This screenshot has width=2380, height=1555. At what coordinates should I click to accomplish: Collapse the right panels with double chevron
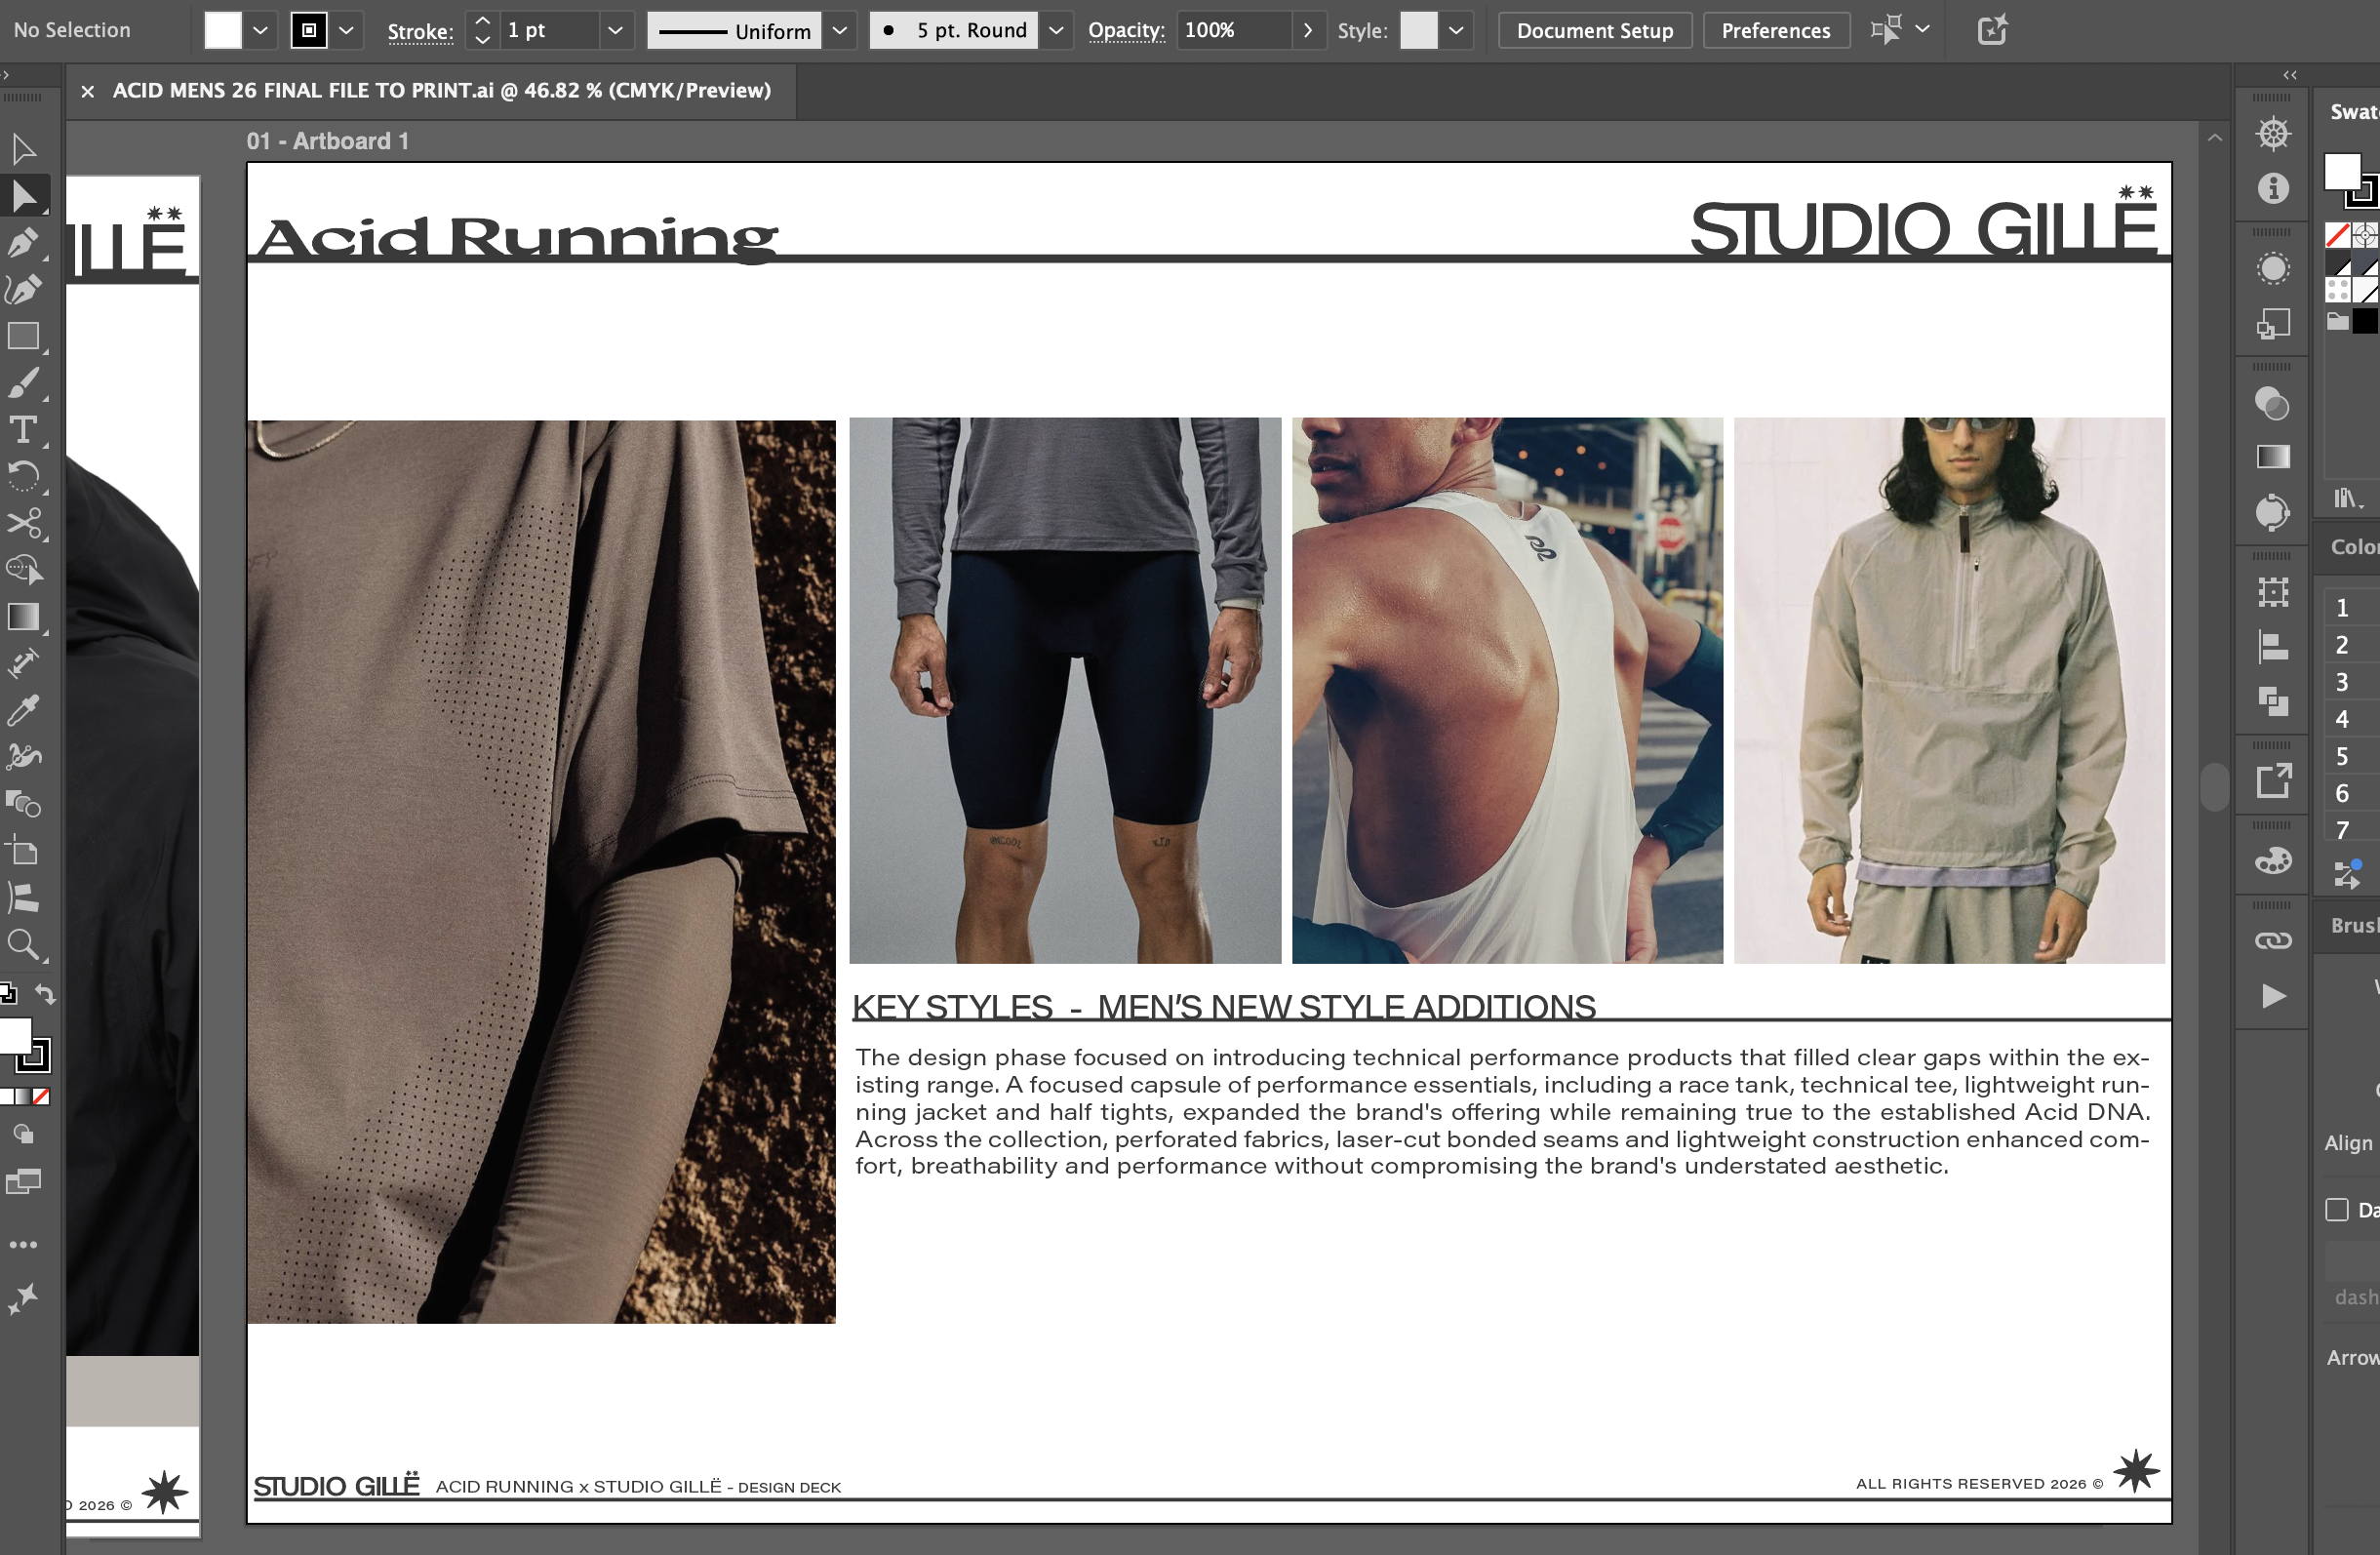tap(2290, 75)
